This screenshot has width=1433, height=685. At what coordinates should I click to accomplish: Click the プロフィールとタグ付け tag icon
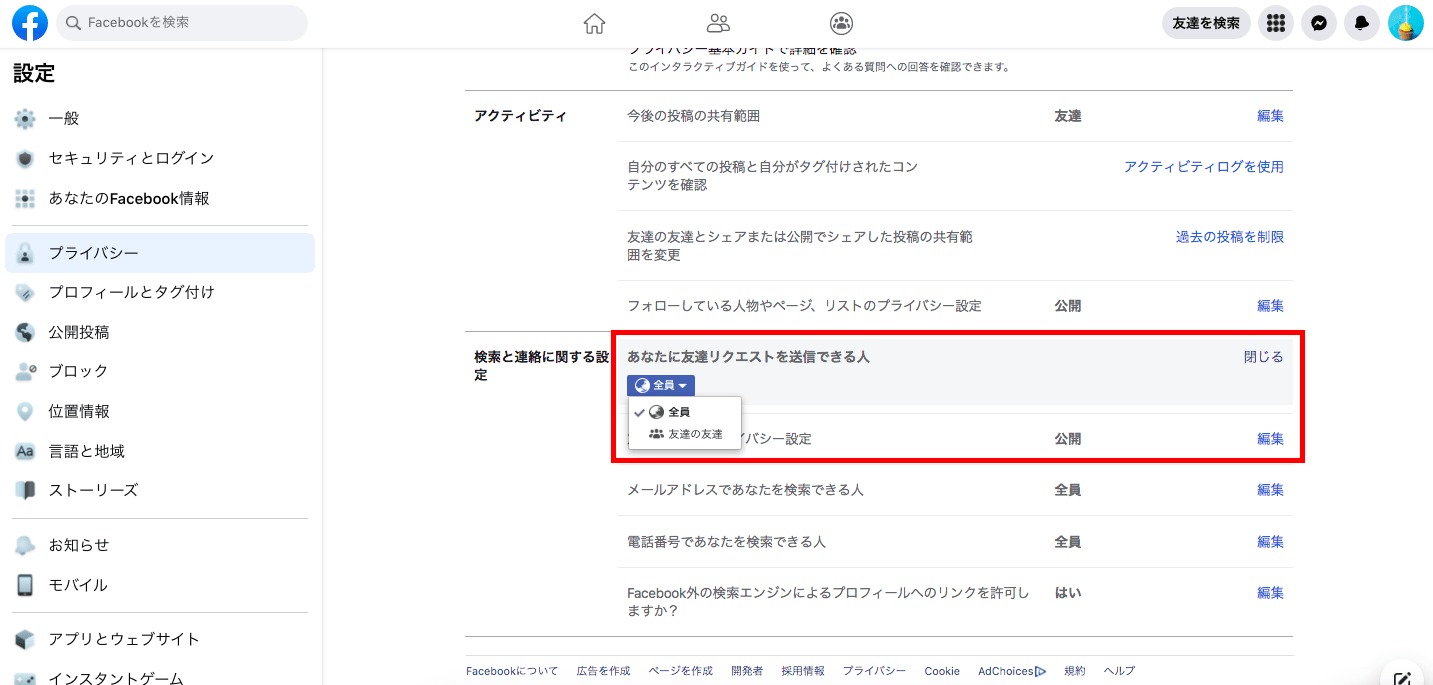[x=25, y=293]
